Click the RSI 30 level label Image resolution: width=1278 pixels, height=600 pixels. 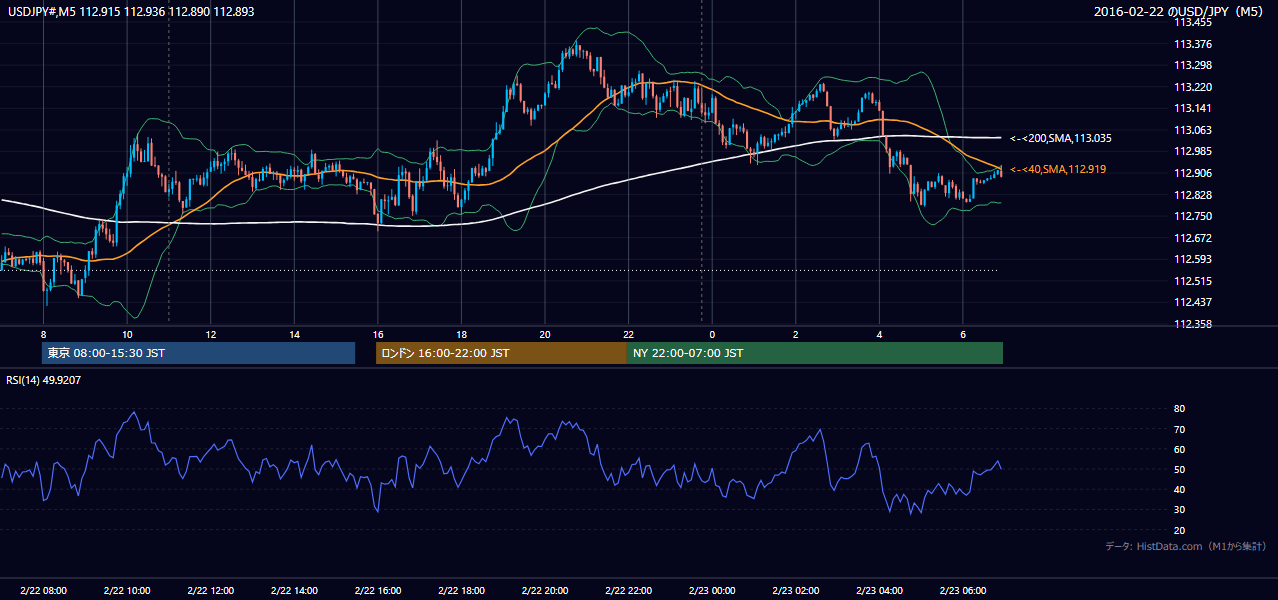1180,510
